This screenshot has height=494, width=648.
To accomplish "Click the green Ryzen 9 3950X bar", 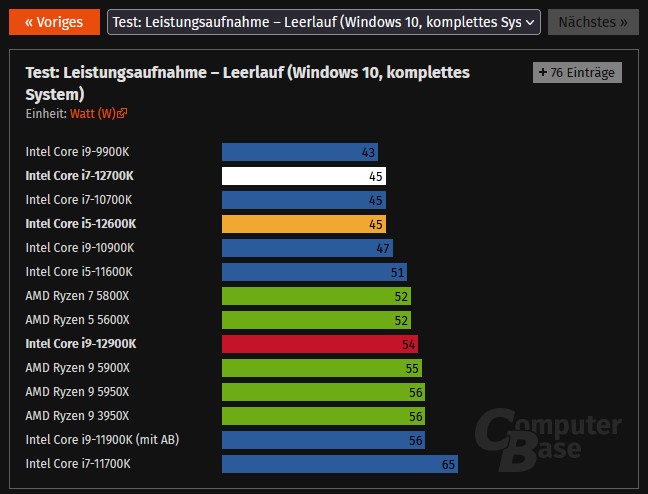I will (324, 416).
